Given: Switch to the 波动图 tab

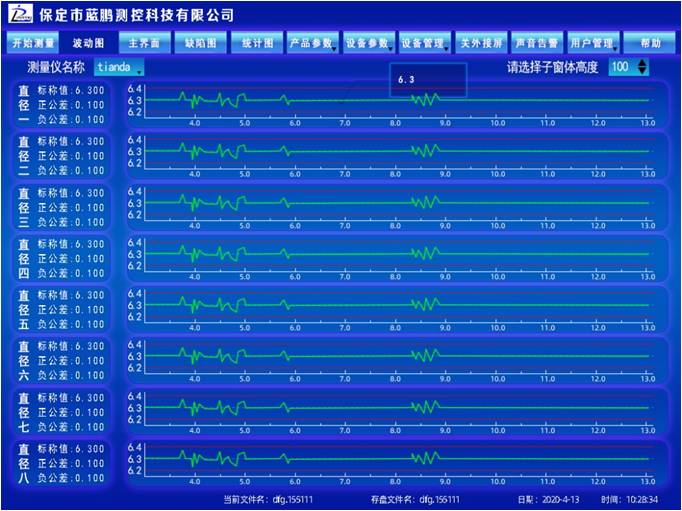Looking at the screenshot, I should [x=88, y=43].
